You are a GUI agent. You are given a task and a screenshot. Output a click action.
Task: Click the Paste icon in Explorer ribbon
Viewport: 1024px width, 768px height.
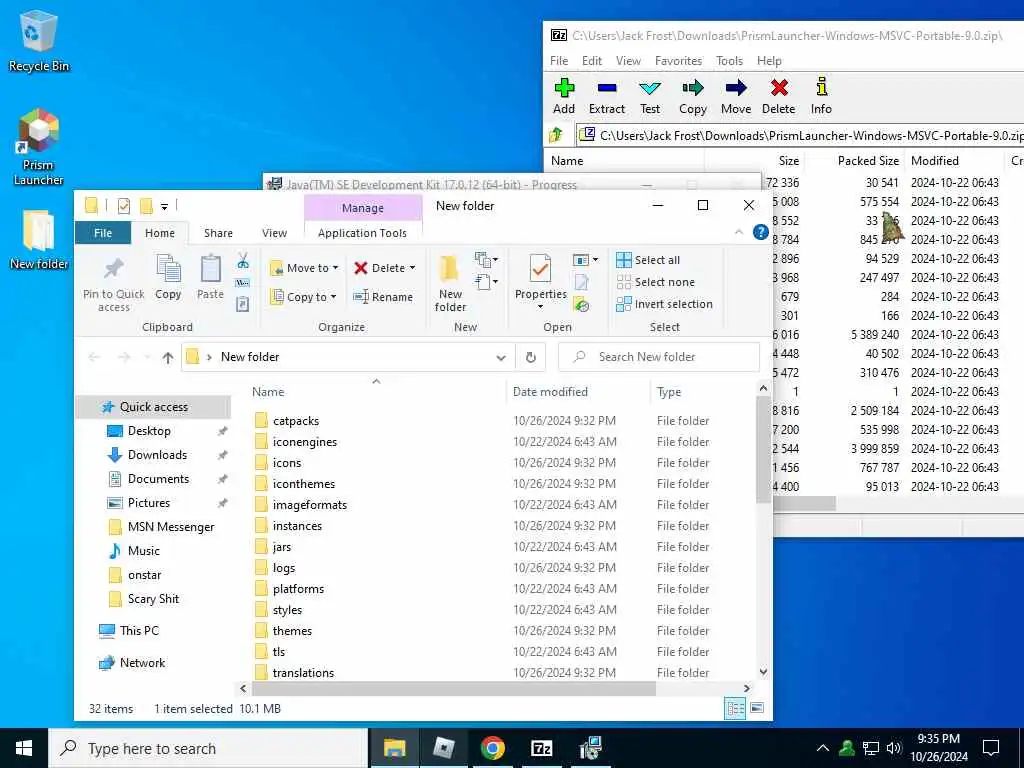coord(210,277)
